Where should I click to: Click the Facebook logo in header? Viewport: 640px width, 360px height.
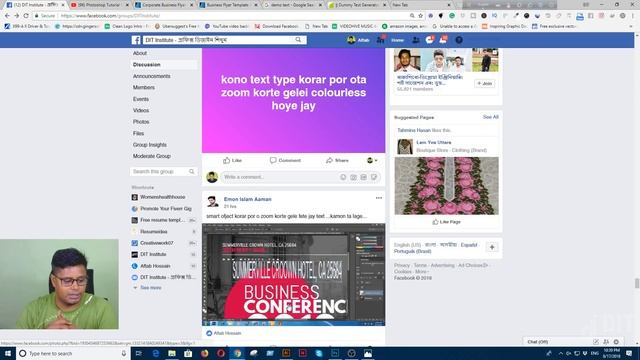pyautogui.click(x=136, y=40)
